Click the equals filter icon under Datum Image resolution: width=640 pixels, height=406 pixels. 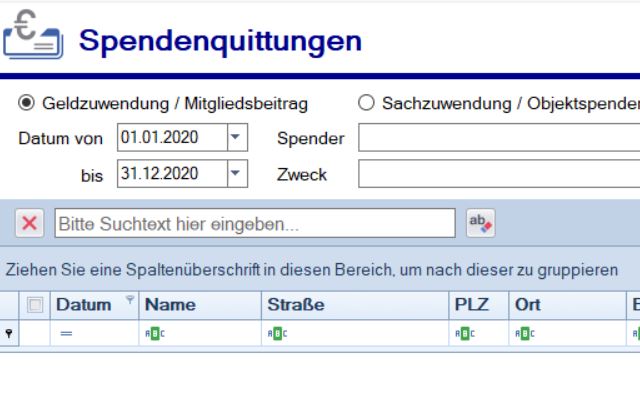(66, 334)
